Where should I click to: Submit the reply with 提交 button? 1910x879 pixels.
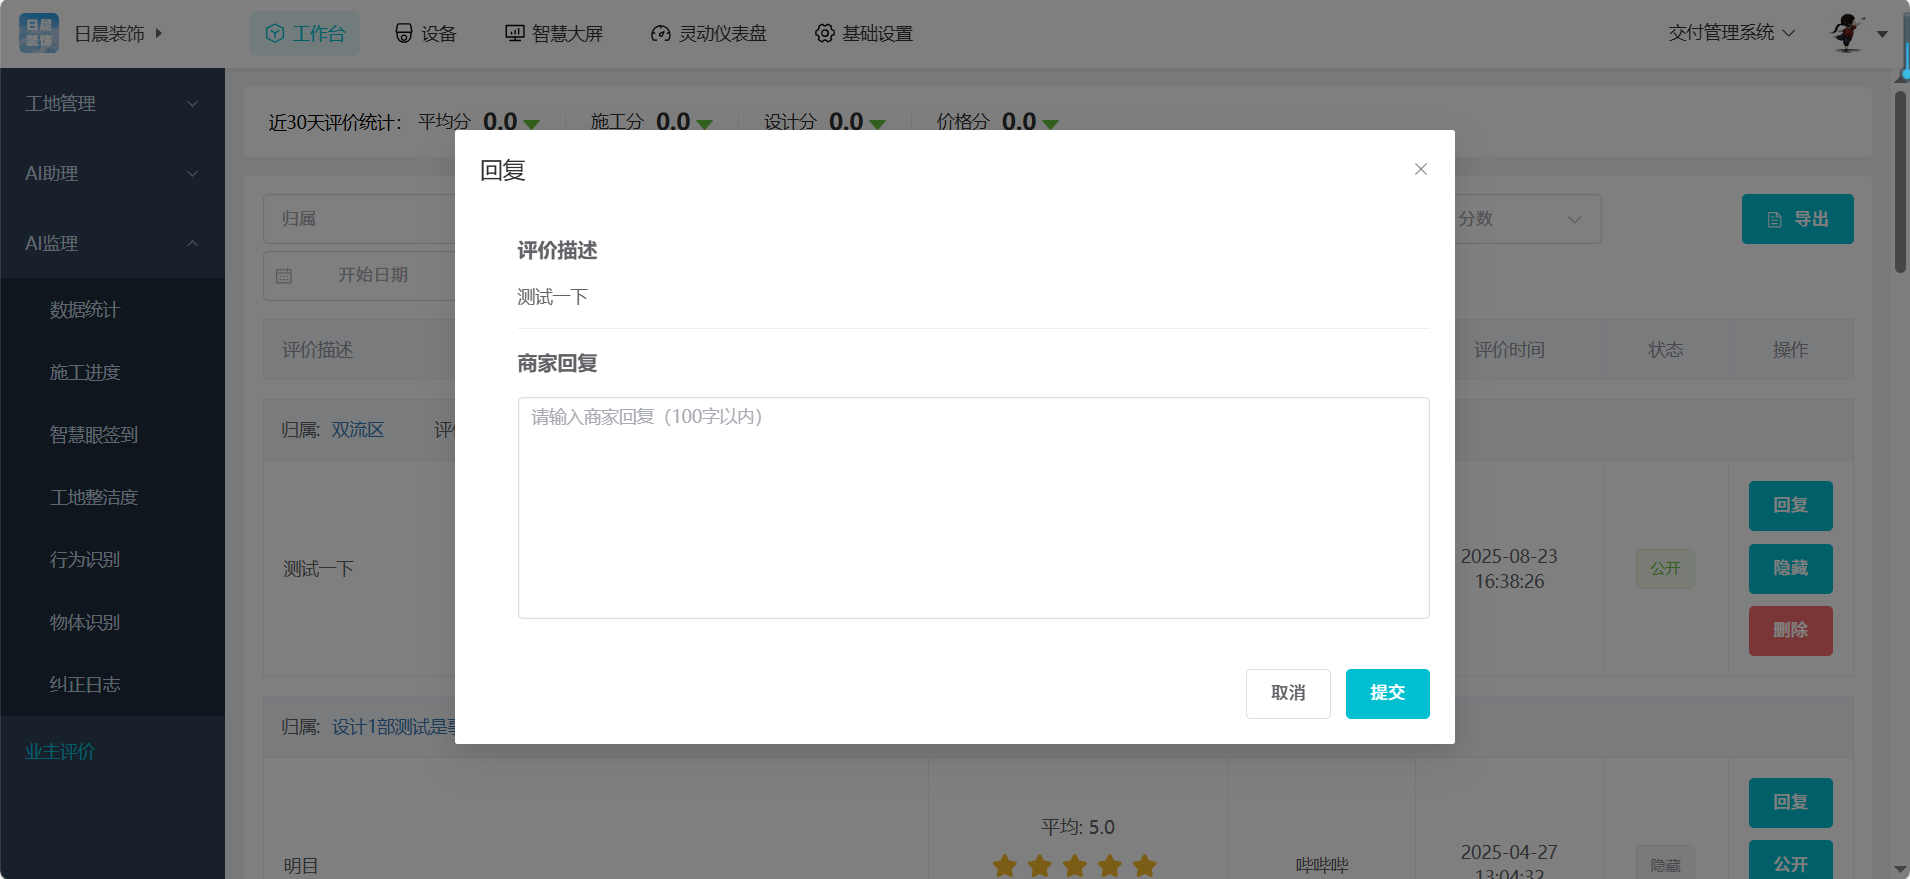(1387, 693)
